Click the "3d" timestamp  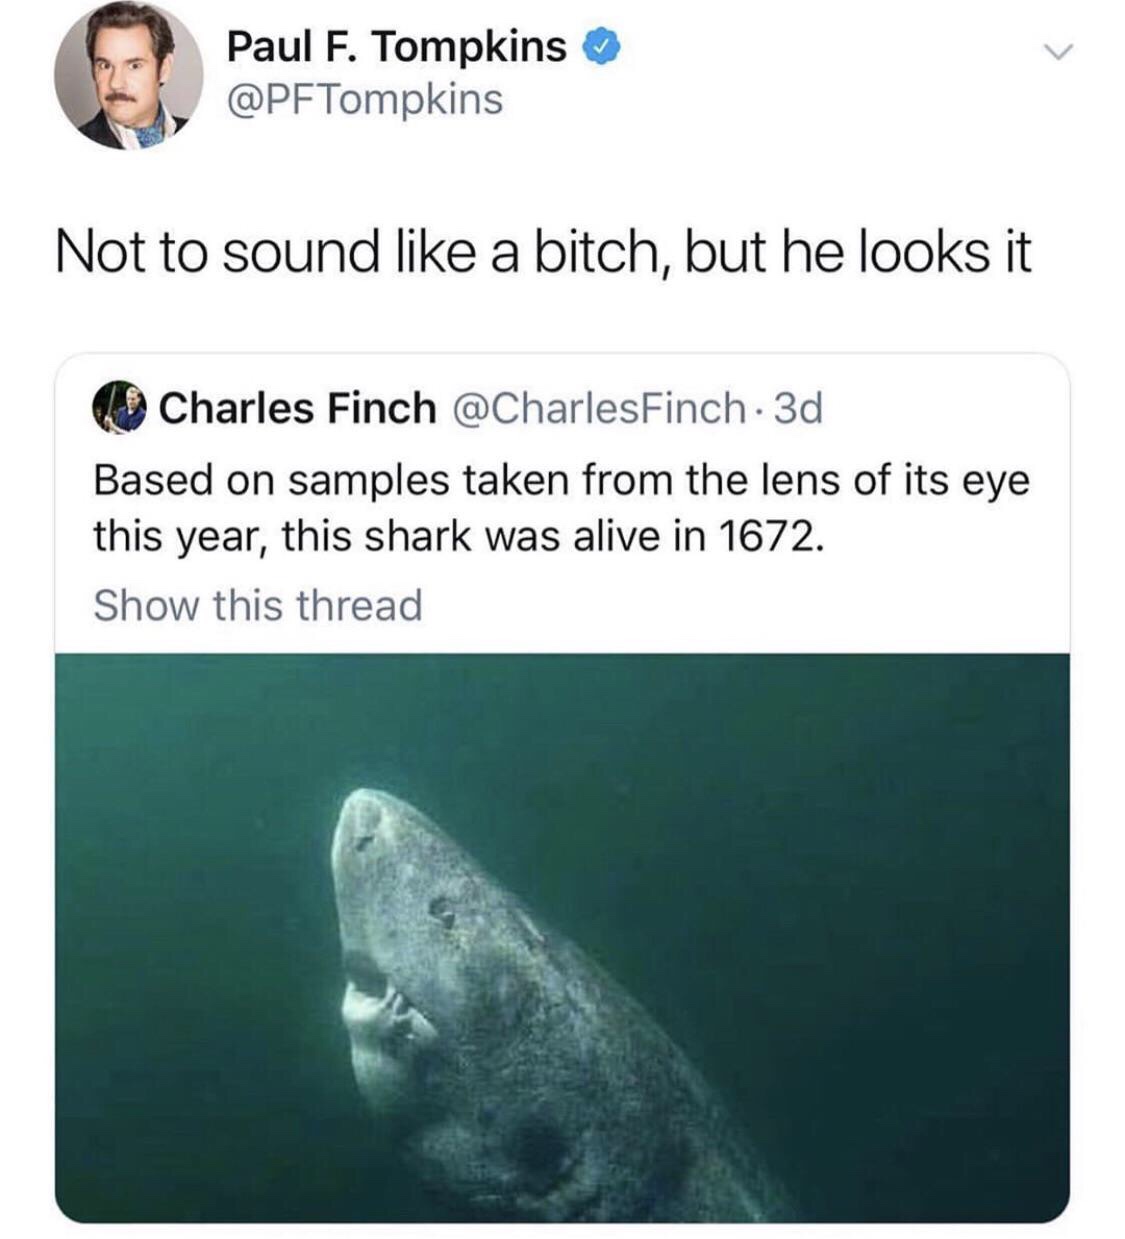798,408
